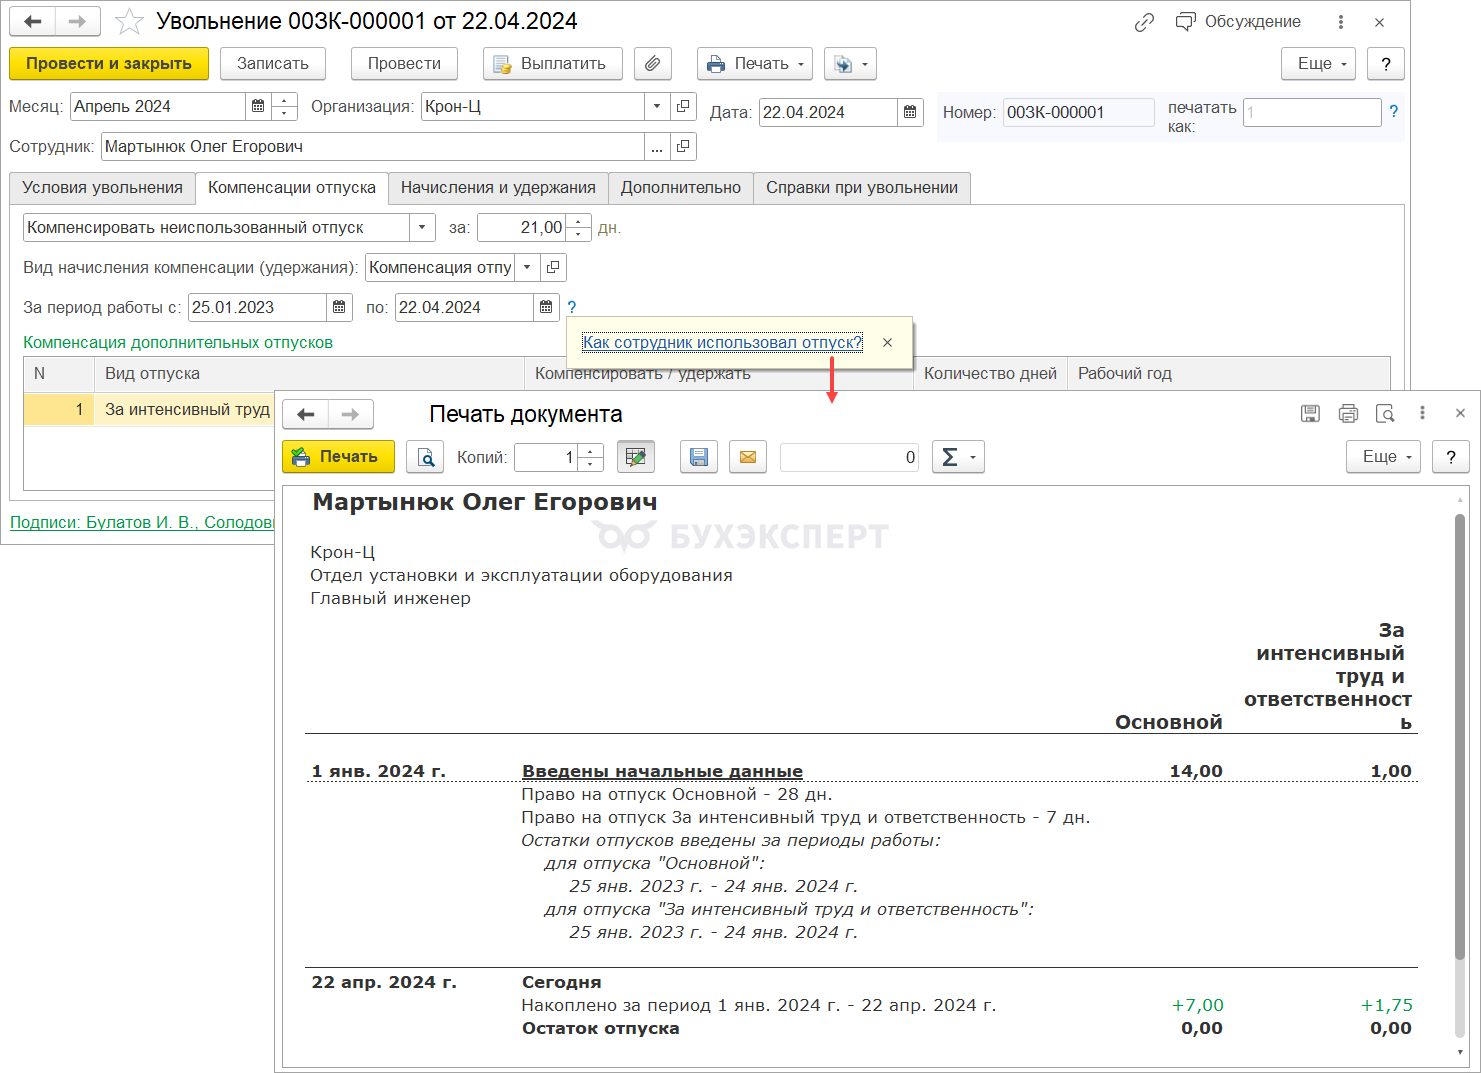Save printed form with blue diskette icon
1481x1073 pixels.
(x=699, y=457)
